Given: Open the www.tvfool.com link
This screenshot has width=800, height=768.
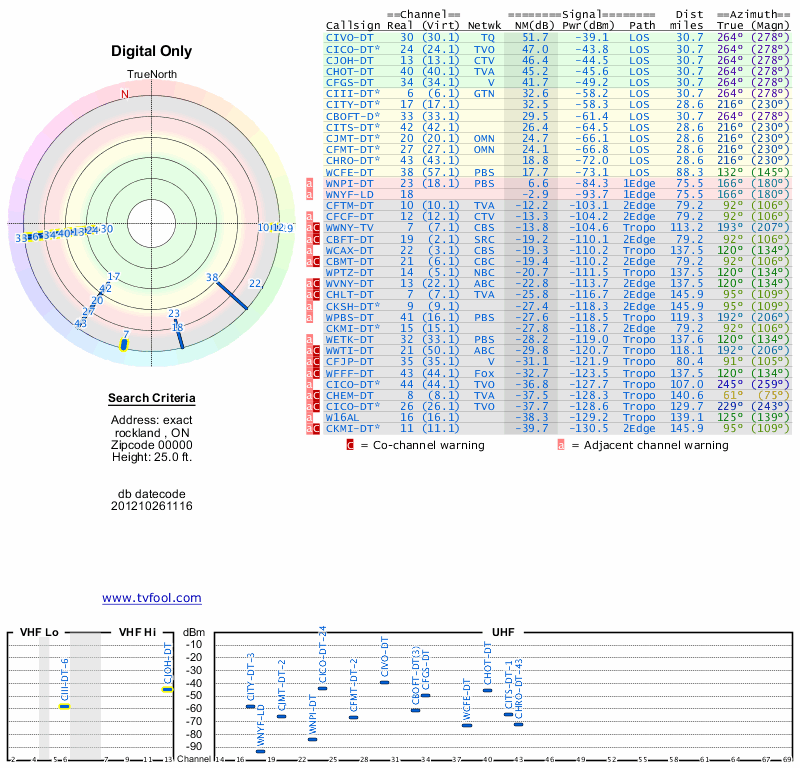Looking at the screenshot, I should coord(152,598).
